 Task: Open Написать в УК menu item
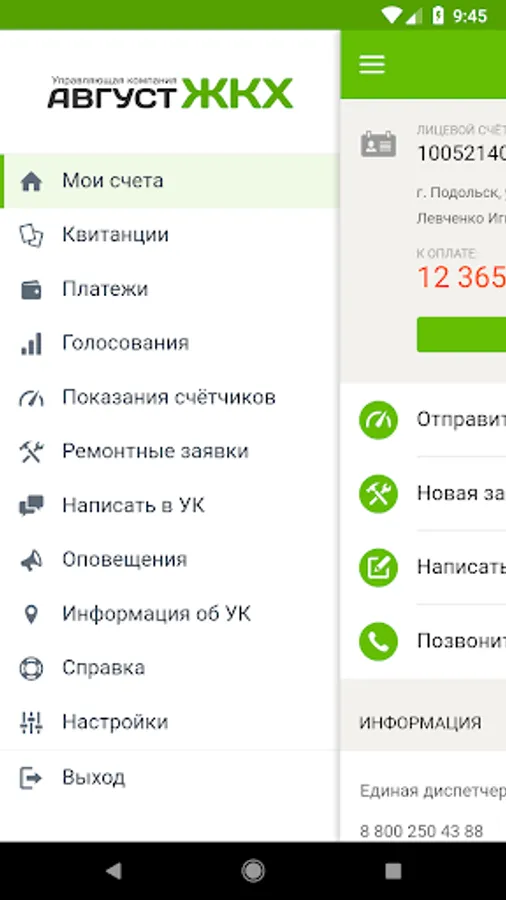pos(170,506)
